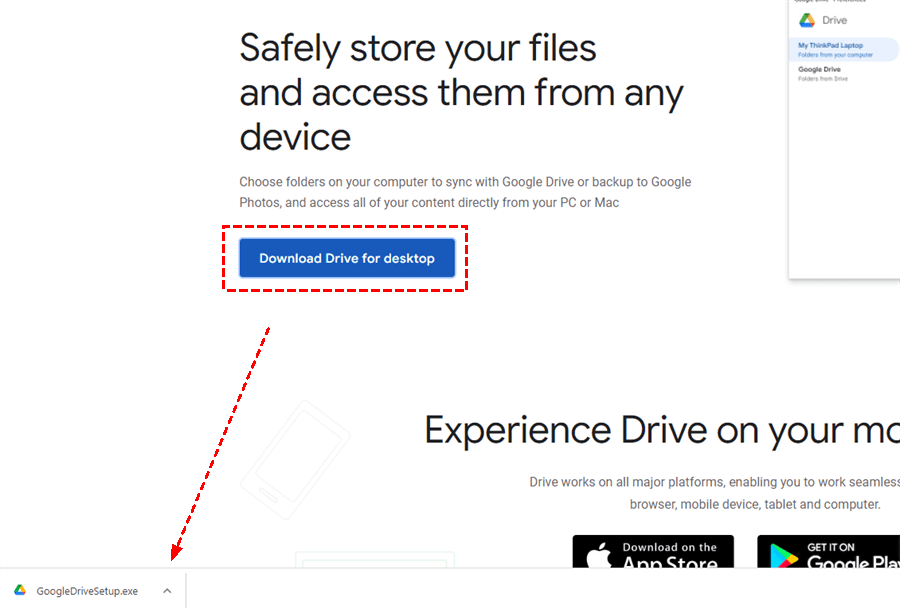Screen dimensions: 900x613
Task: Click the Choose folders on your computer paragraph
Action: point(465,192)
